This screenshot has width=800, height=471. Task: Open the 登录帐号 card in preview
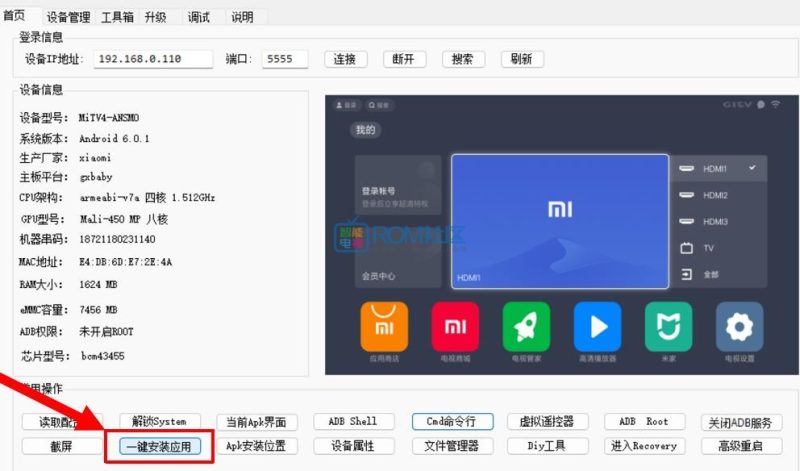click(398, 185)
